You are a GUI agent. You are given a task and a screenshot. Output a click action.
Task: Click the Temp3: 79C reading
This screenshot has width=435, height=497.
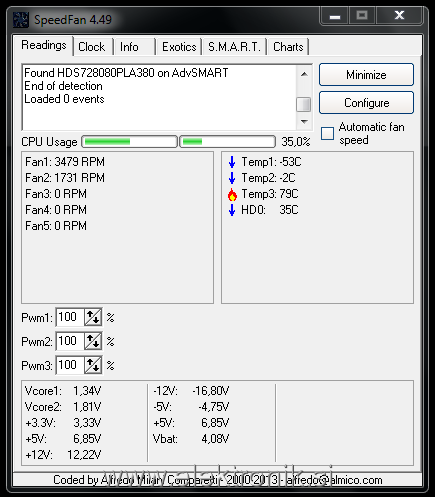click(270, 194)
